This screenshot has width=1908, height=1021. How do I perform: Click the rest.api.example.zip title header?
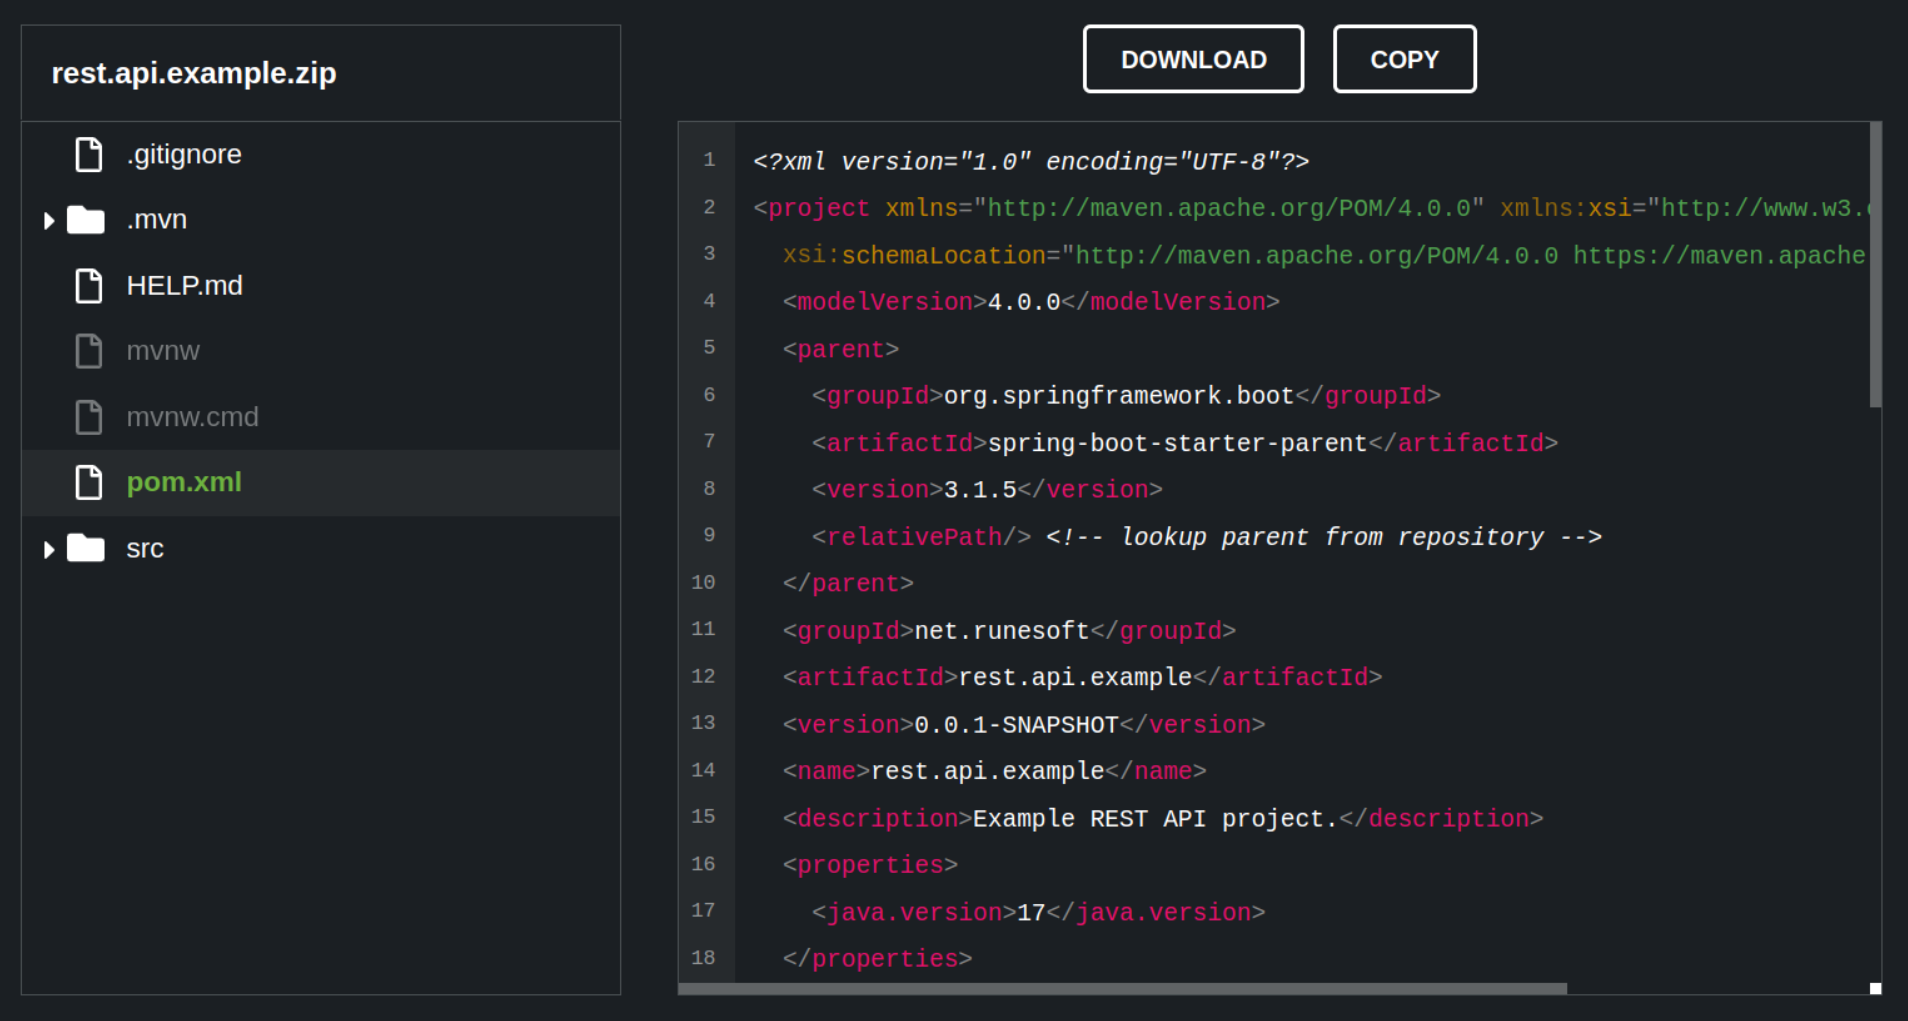click(194, 73)
